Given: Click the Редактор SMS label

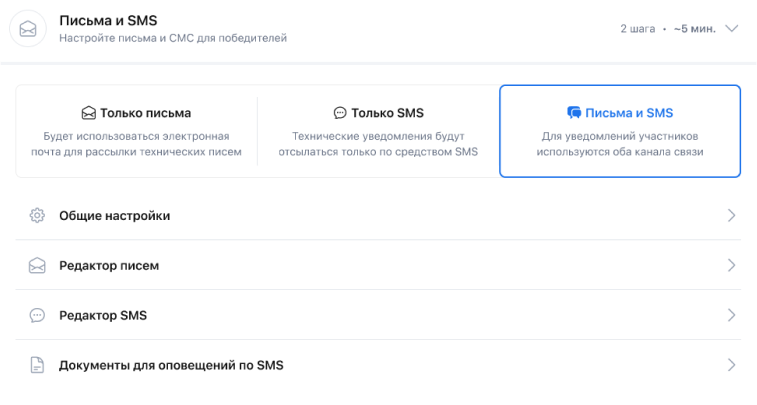Looking at the screenshot, I should pos(103,315).
